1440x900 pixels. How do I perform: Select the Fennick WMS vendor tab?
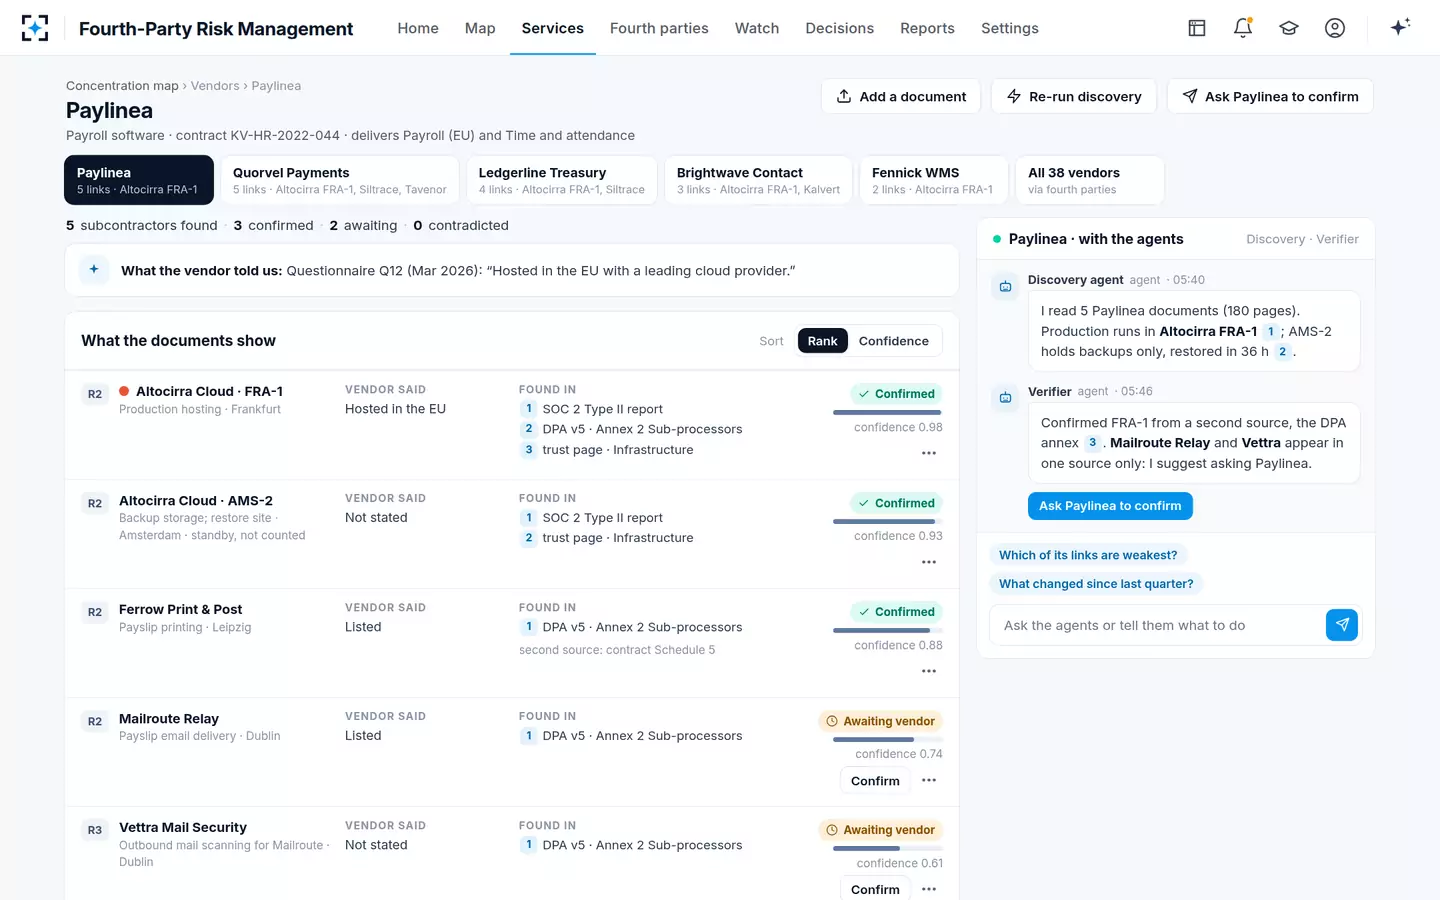934,180
